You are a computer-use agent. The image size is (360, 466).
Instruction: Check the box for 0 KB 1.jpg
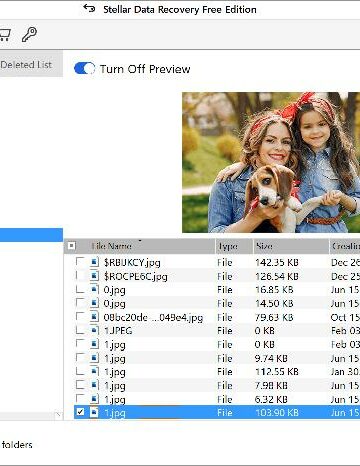(x=80, y=344)
